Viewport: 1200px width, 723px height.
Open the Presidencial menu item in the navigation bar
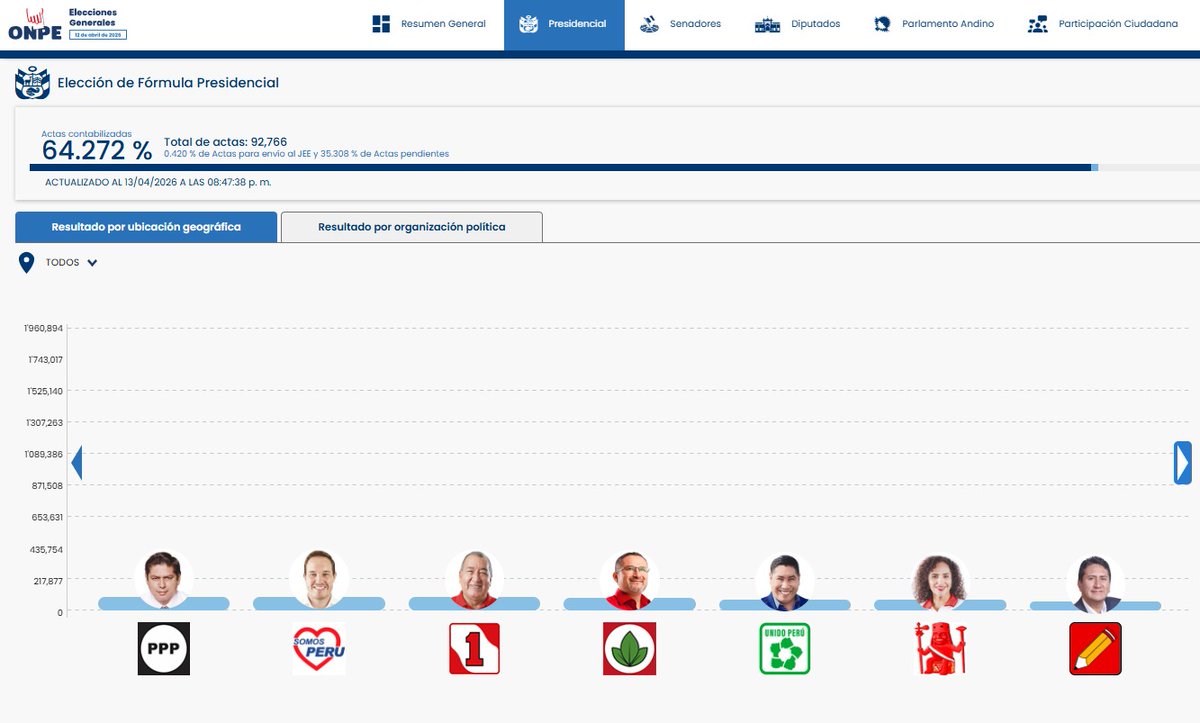click(563, 23)
